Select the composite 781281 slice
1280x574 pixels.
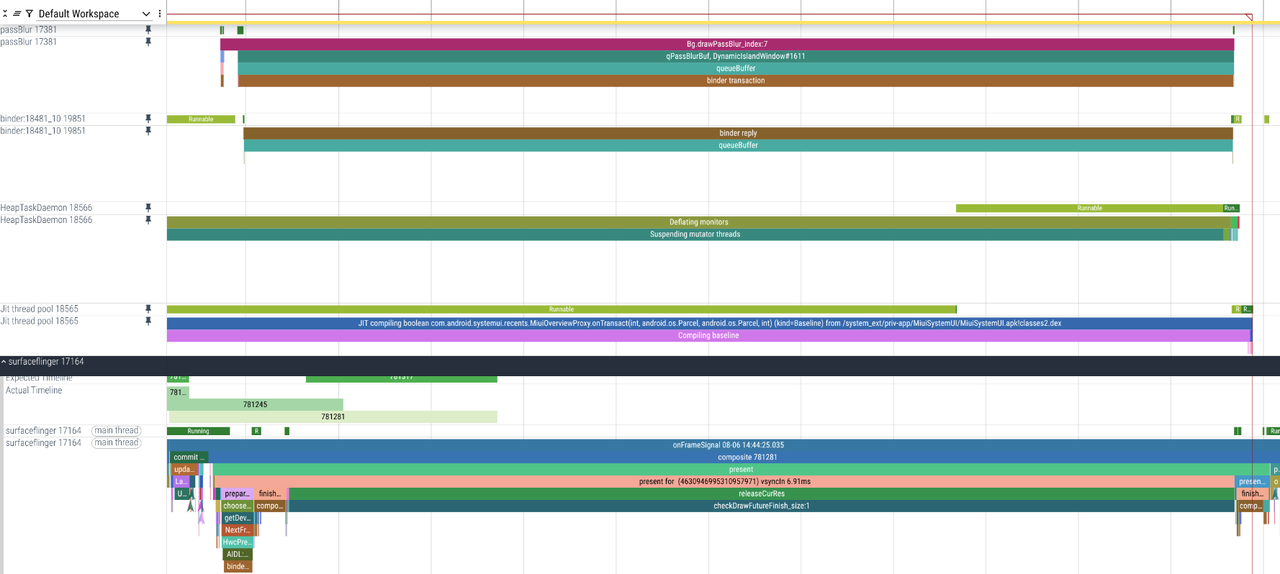point(740,457)
